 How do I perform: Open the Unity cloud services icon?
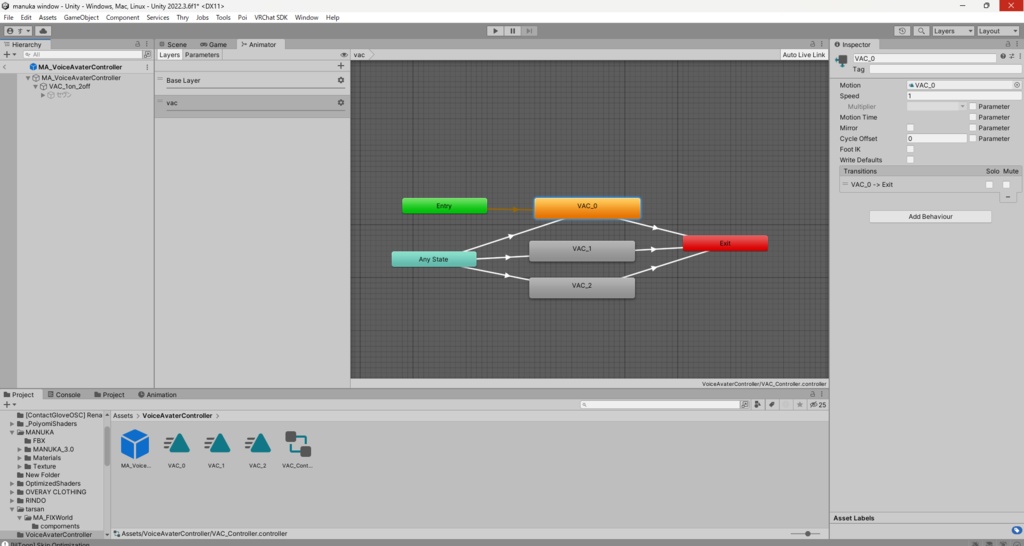43,31
